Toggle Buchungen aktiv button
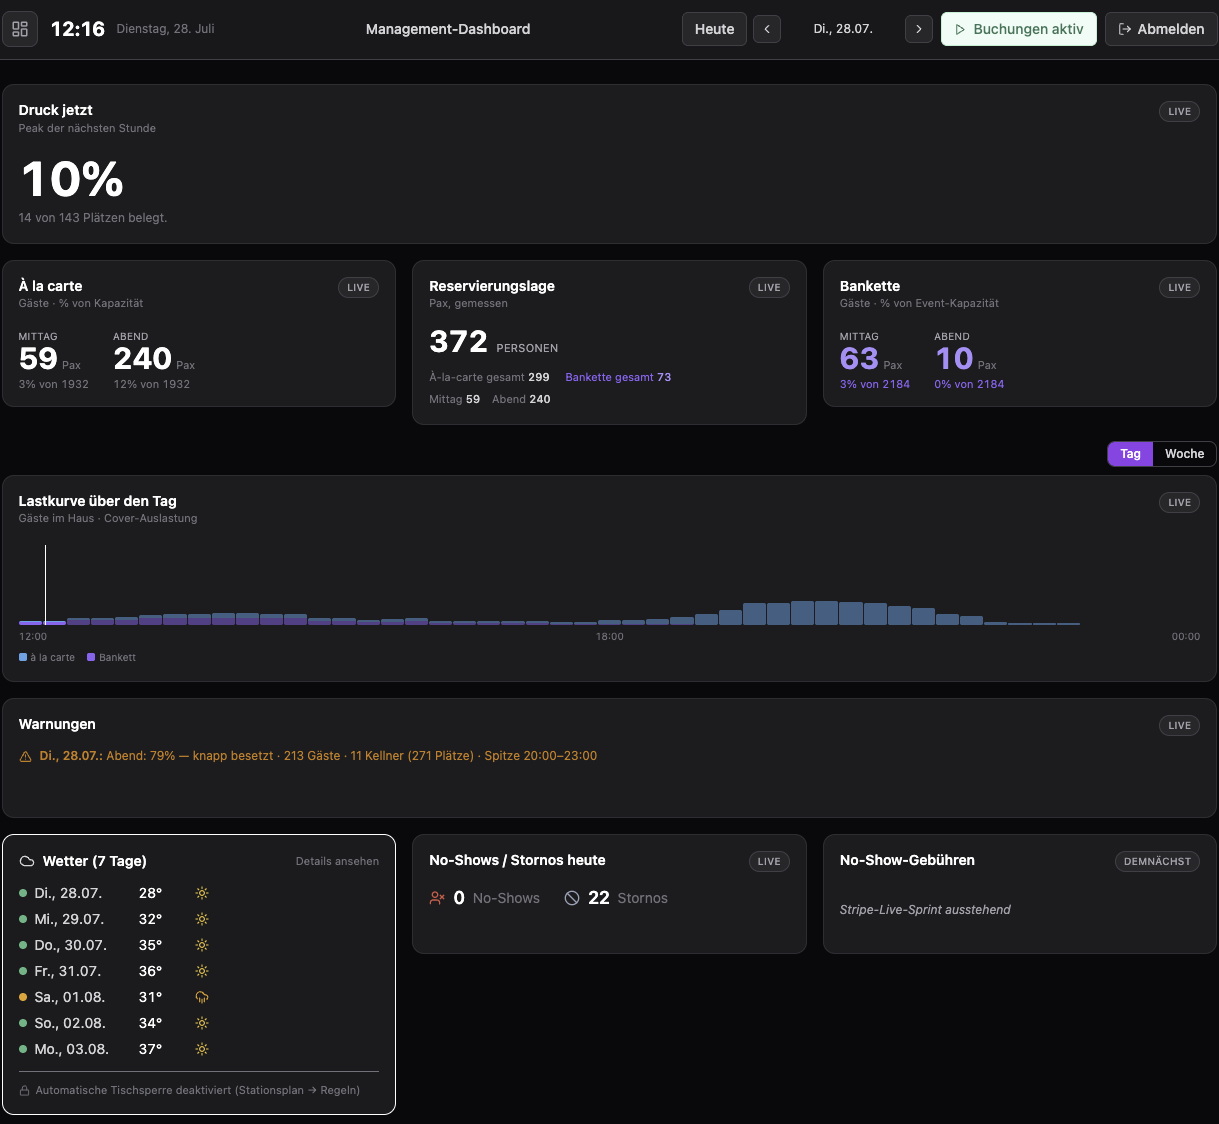This screenshot has height=1124, width=1219. pyautogui.click(x=1019, y=29)
